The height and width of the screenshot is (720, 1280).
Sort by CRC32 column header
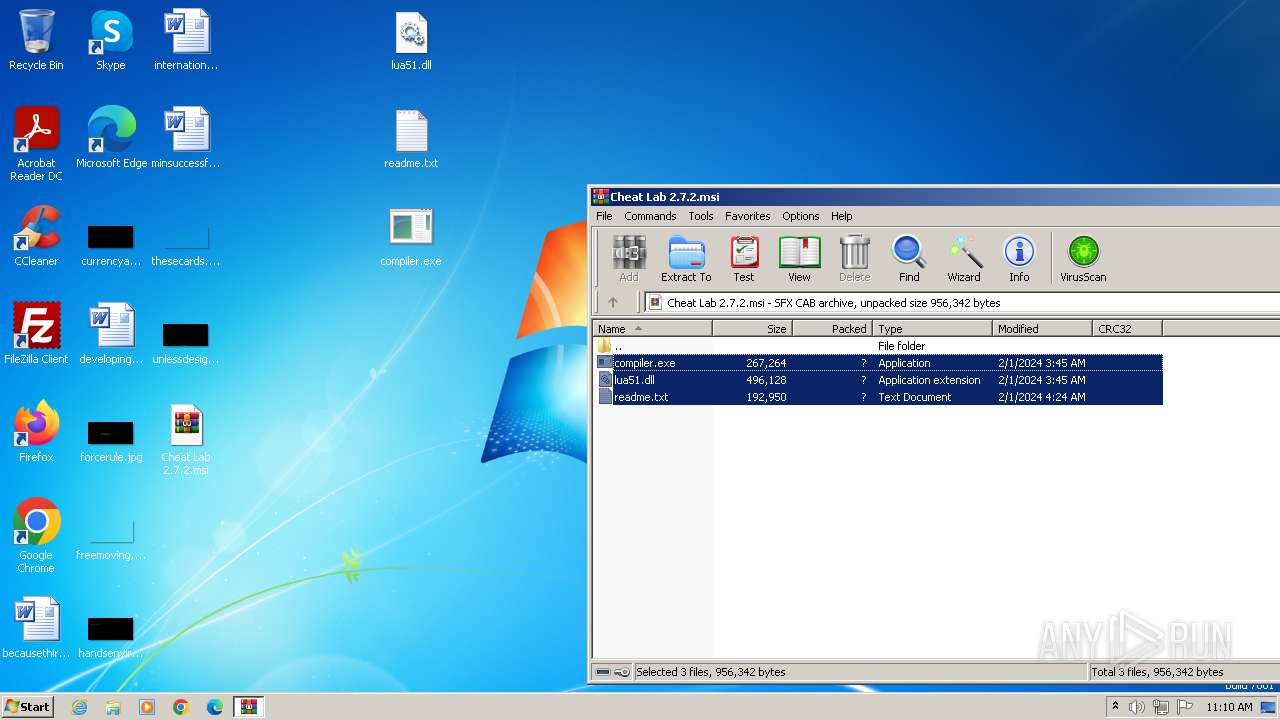[x=1127, y=328]
